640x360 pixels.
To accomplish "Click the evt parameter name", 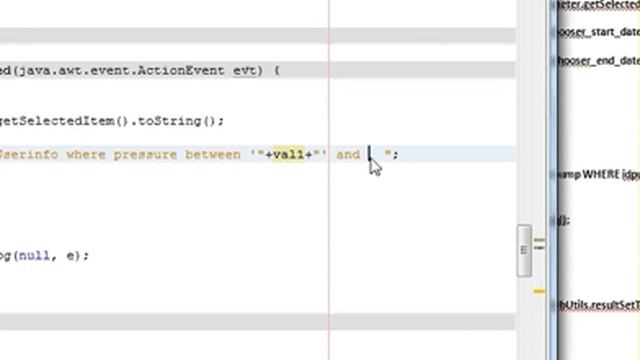I will (245, 71).
